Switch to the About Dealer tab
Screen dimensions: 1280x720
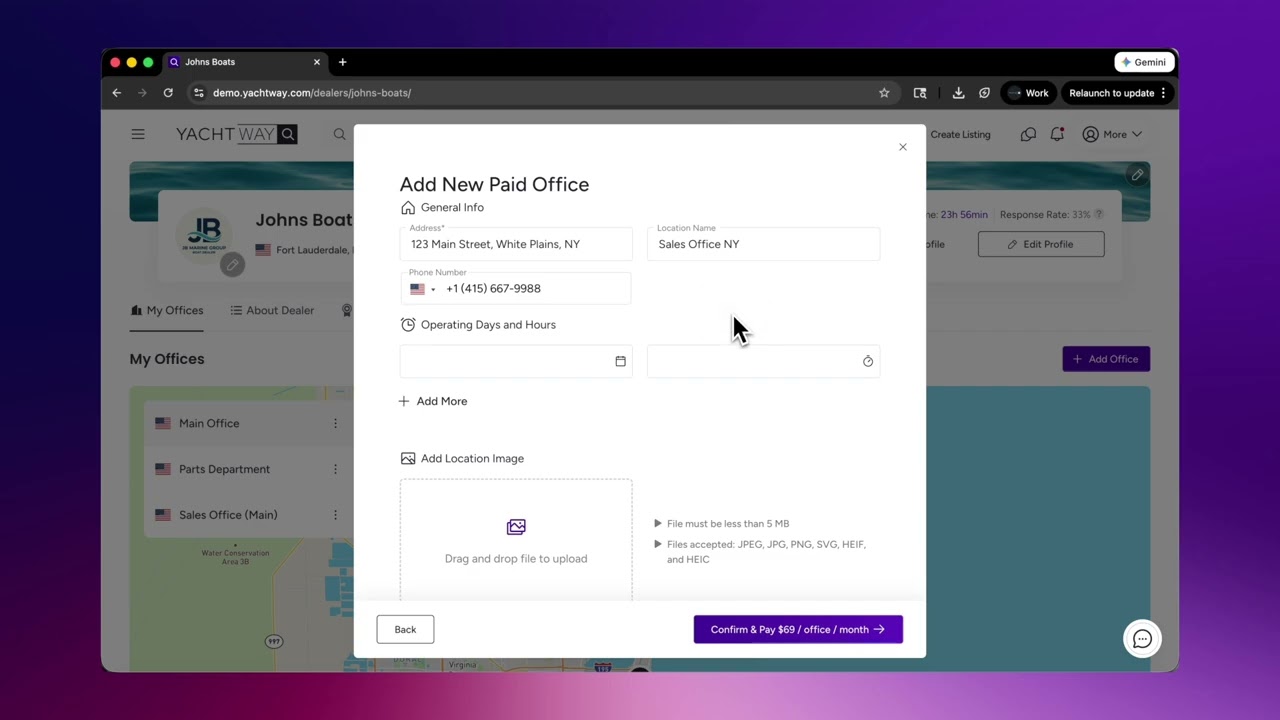coord(280,310)
